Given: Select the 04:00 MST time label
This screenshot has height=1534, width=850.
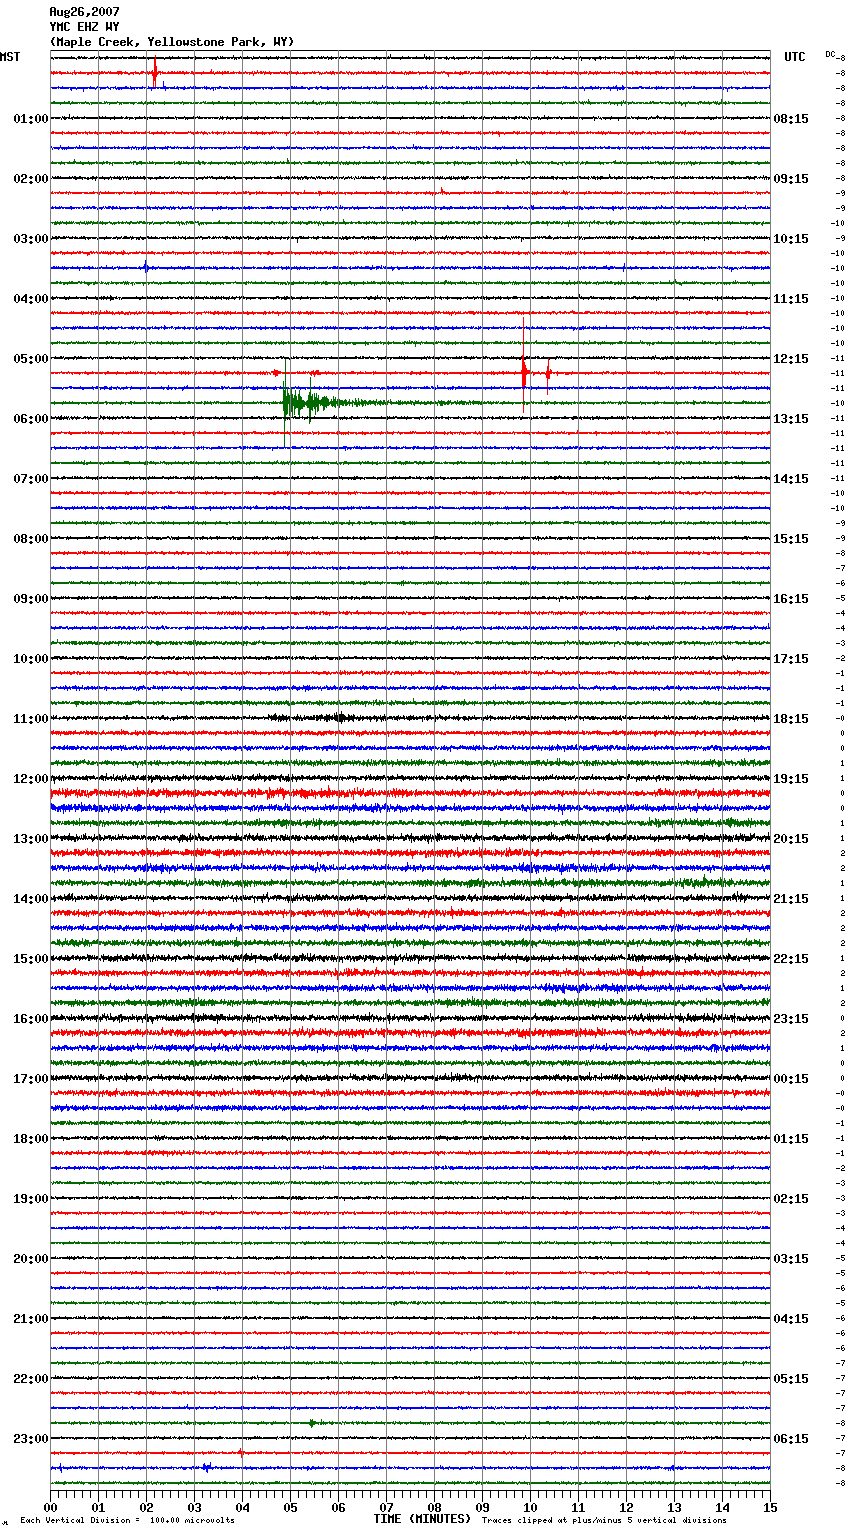Looking at the screenshot, I should [x=31, y=299].
